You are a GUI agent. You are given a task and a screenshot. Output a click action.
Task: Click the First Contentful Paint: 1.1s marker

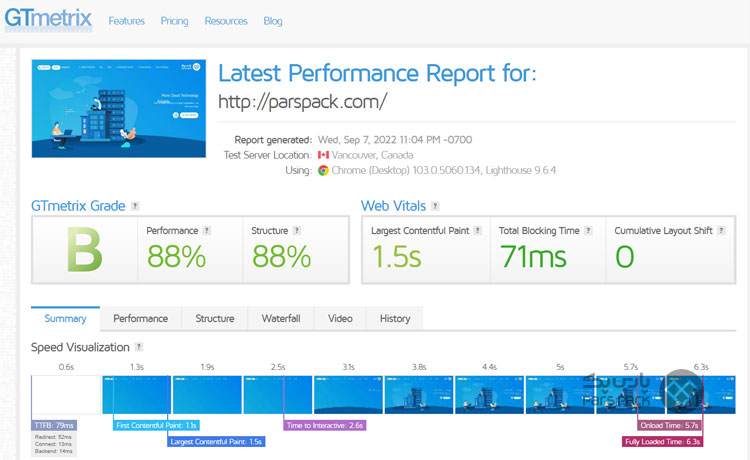(156, 425)
